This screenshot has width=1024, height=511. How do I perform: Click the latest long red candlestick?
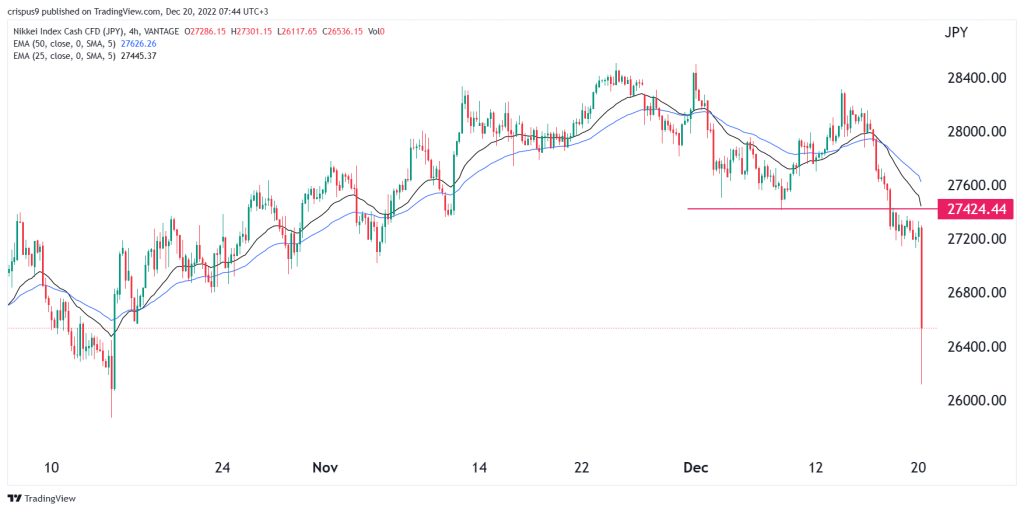(x=921, y=305)
